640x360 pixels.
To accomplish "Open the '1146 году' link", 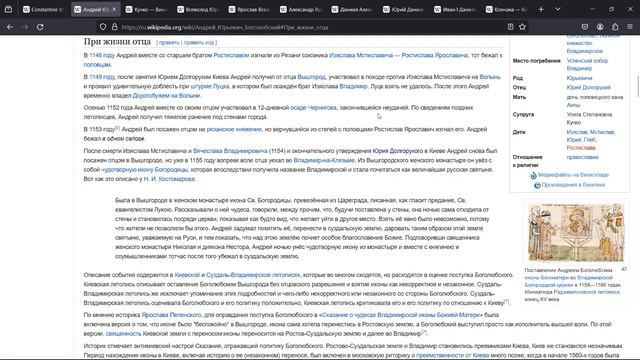I will [x=102, y=55].
